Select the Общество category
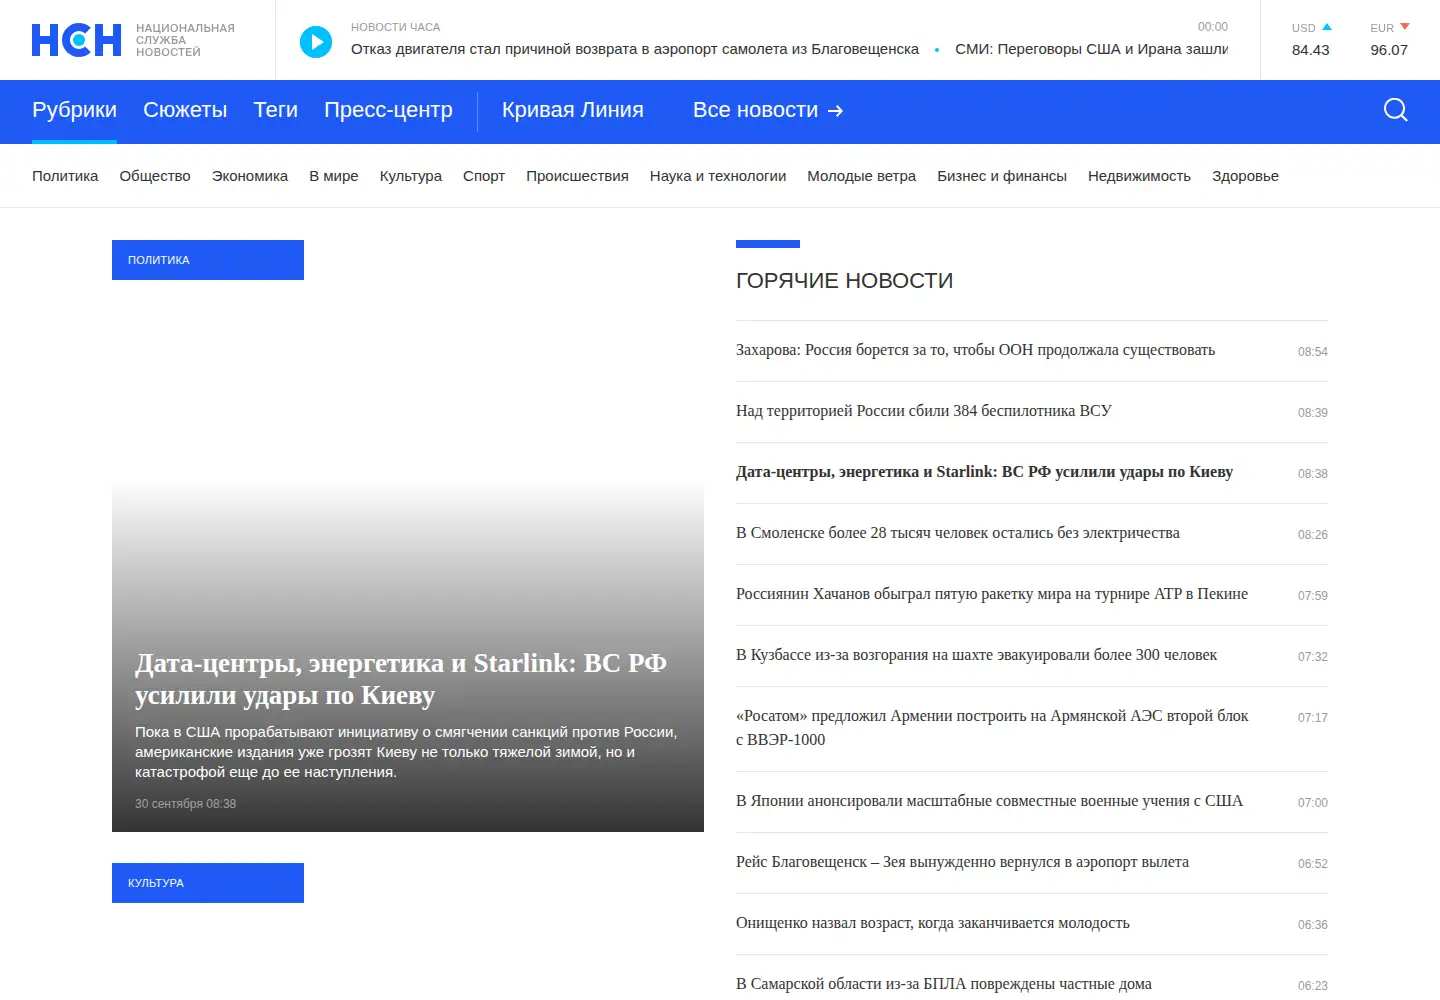The width and height of the screenshot is (1440, 1000). click(x=155, y=176)
